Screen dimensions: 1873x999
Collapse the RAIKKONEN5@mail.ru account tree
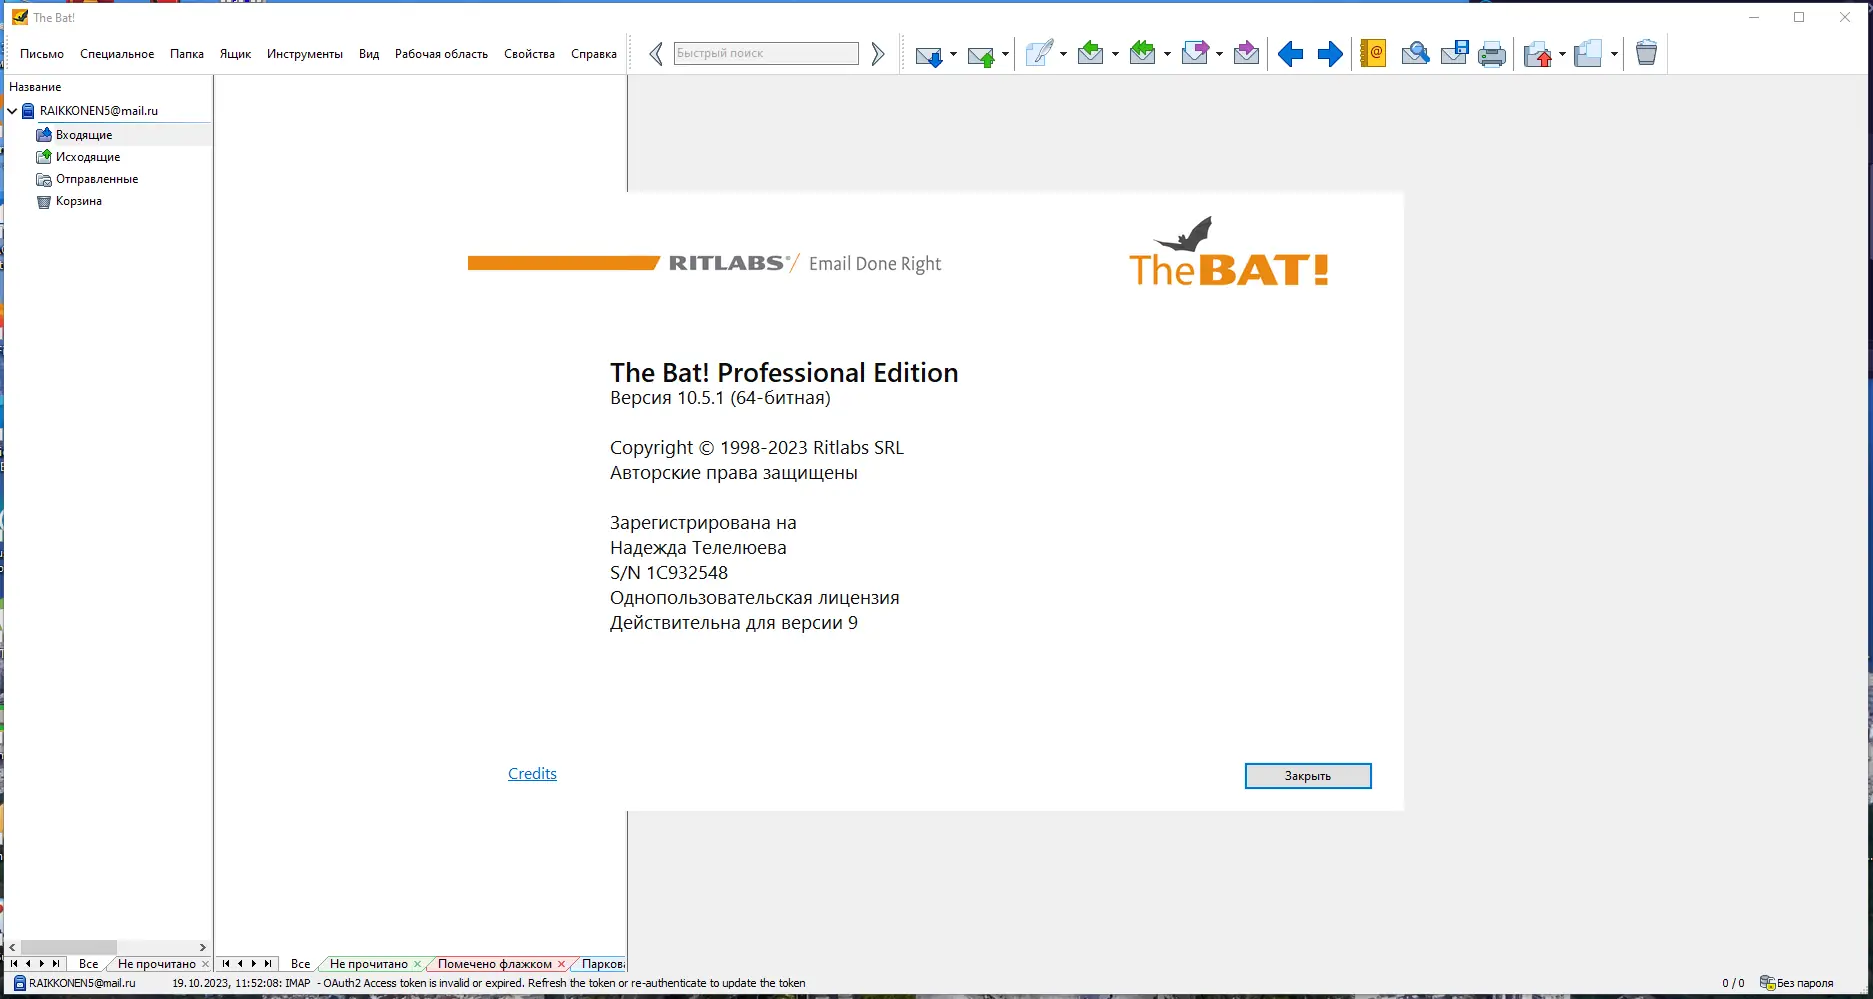[x=12, y=111]
